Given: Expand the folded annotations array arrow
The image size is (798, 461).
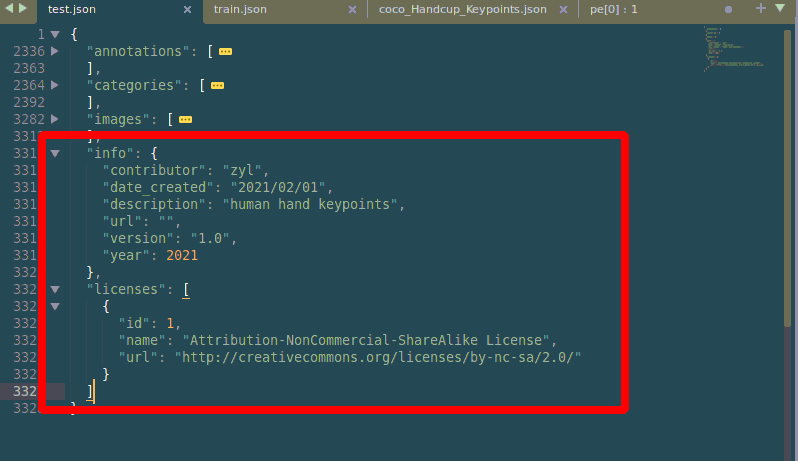Looking at the screenshot, I should tap(55, 51).
